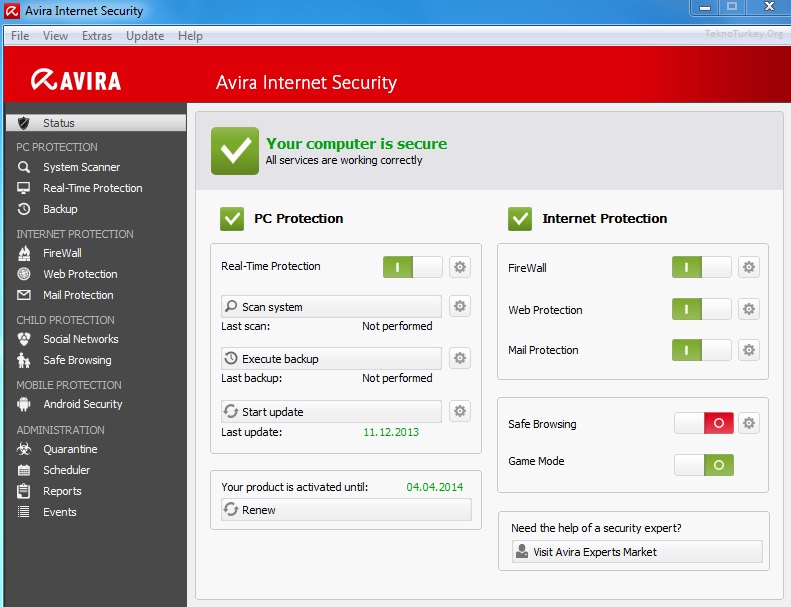Click Visit Avira Experts Market button

pos(637,551)
